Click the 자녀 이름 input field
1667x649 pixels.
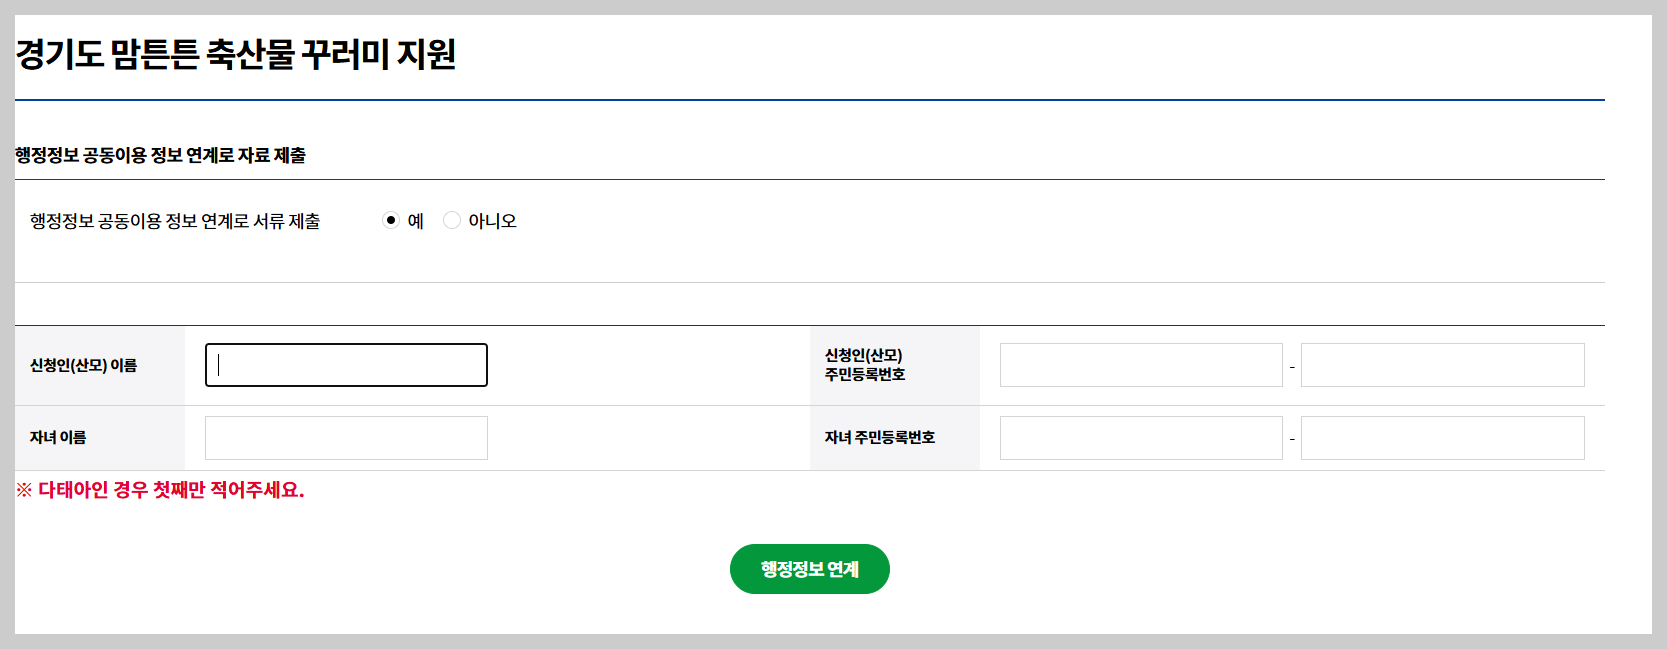pos(345,437)
